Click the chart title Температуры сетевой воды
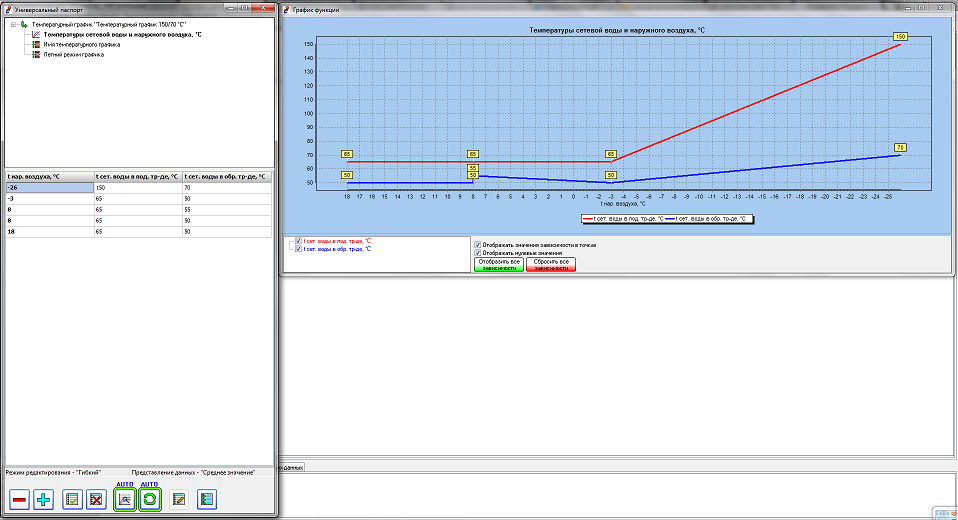The height and width of the screenshot is (520, 958). [x=616, y=30]
